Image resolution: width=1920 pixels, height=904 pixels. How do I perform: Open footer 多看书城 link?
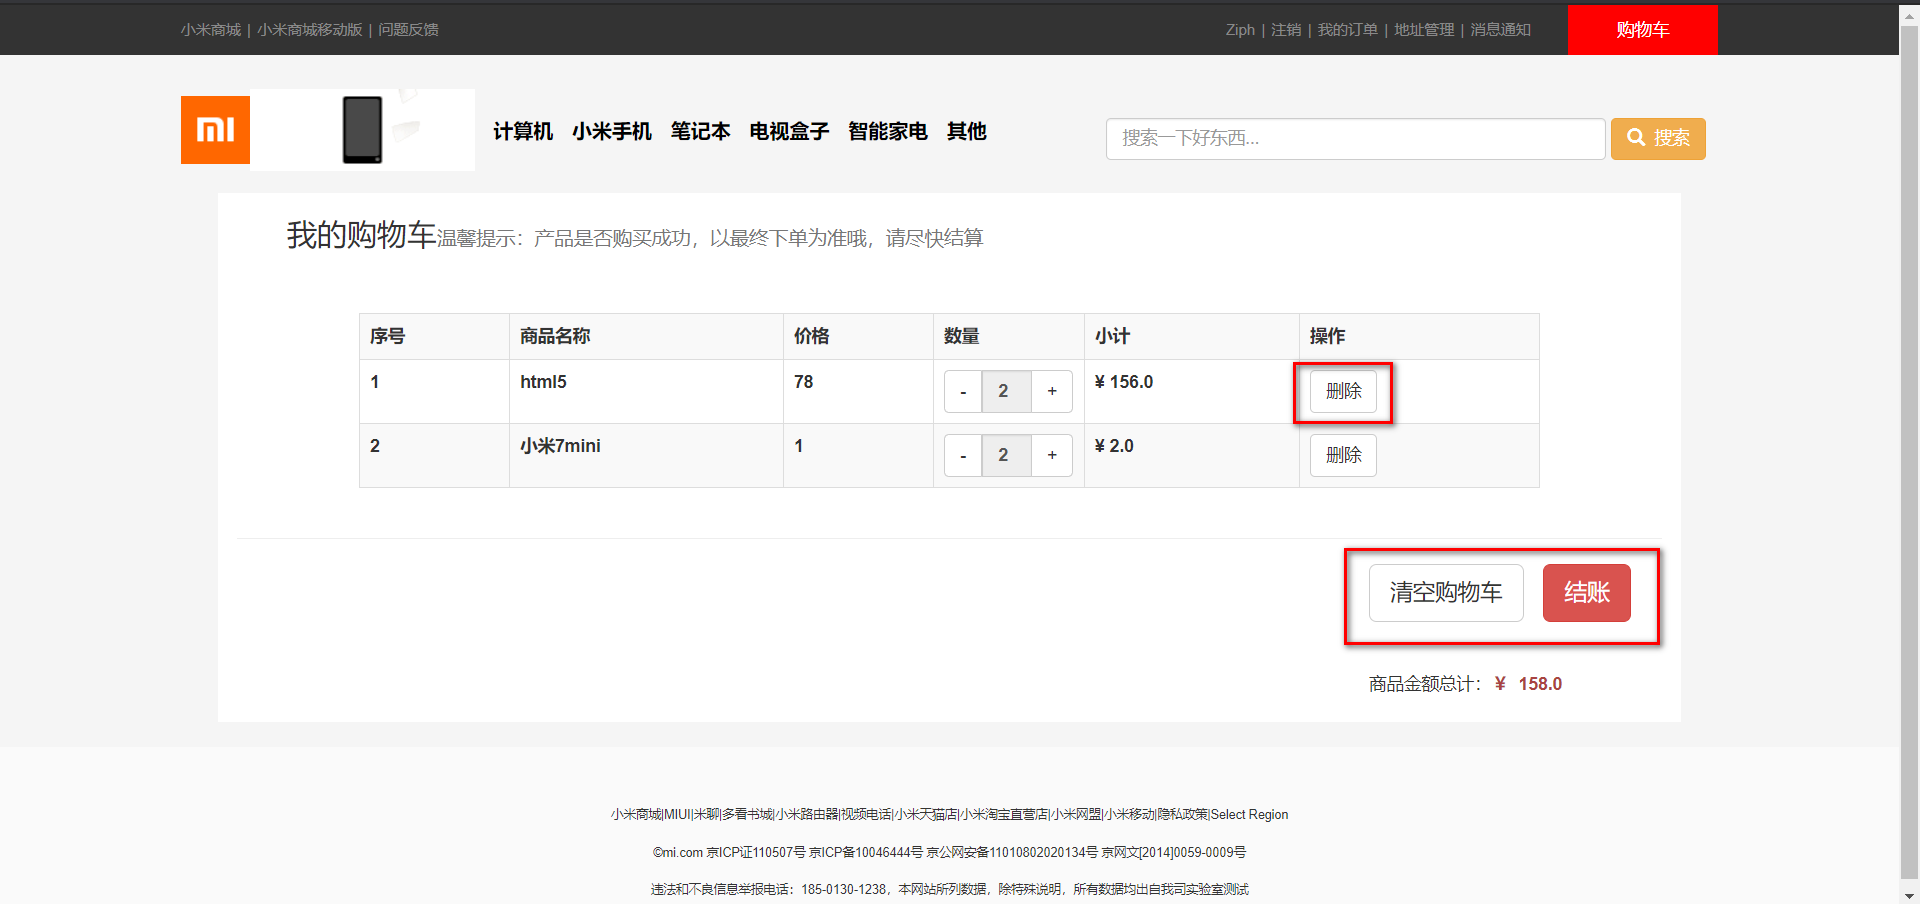(747, 815)
